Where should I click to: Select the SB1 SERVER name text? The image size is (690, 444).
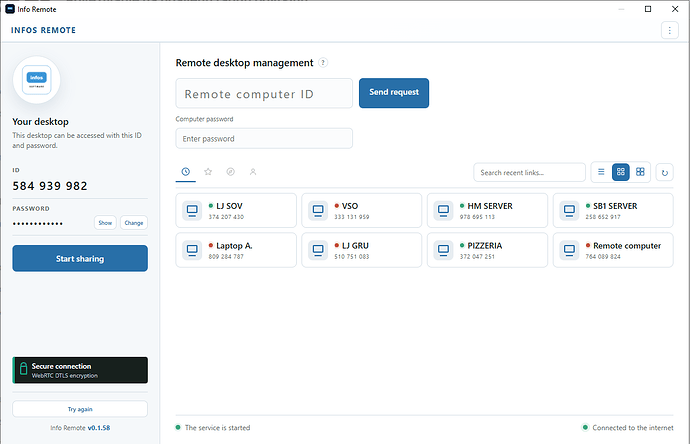tap(615, 206)
